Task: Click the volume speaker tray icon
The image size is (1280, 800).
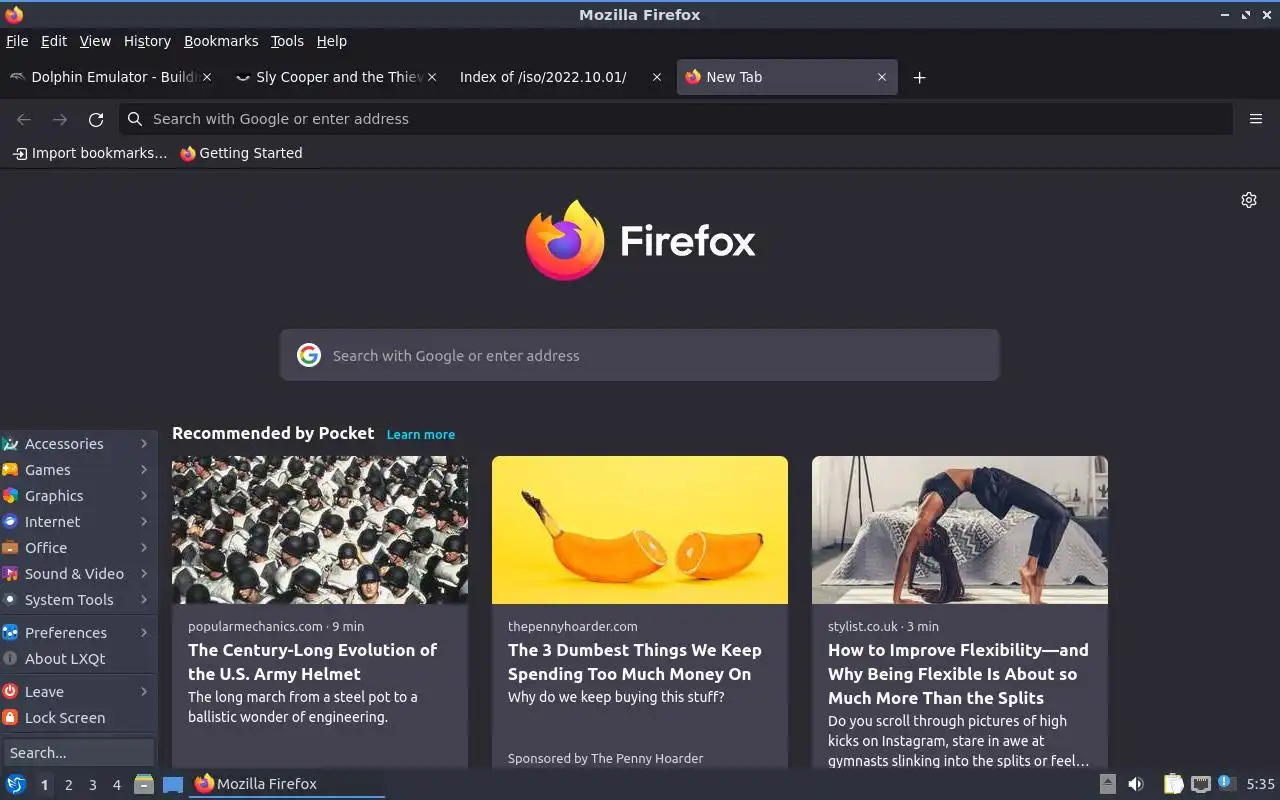Action: pos(1136,784)
